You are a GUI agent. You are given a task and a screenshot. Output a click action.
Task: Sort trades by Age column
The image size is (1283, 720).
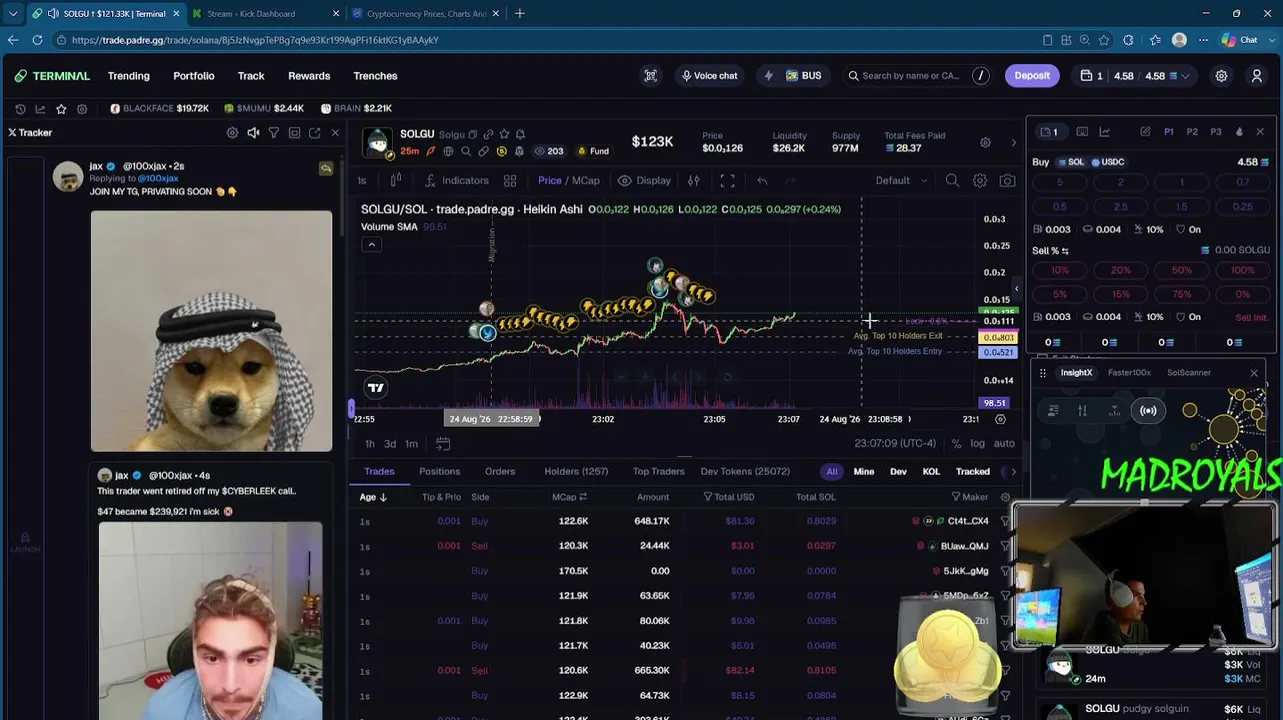(373, 497)
